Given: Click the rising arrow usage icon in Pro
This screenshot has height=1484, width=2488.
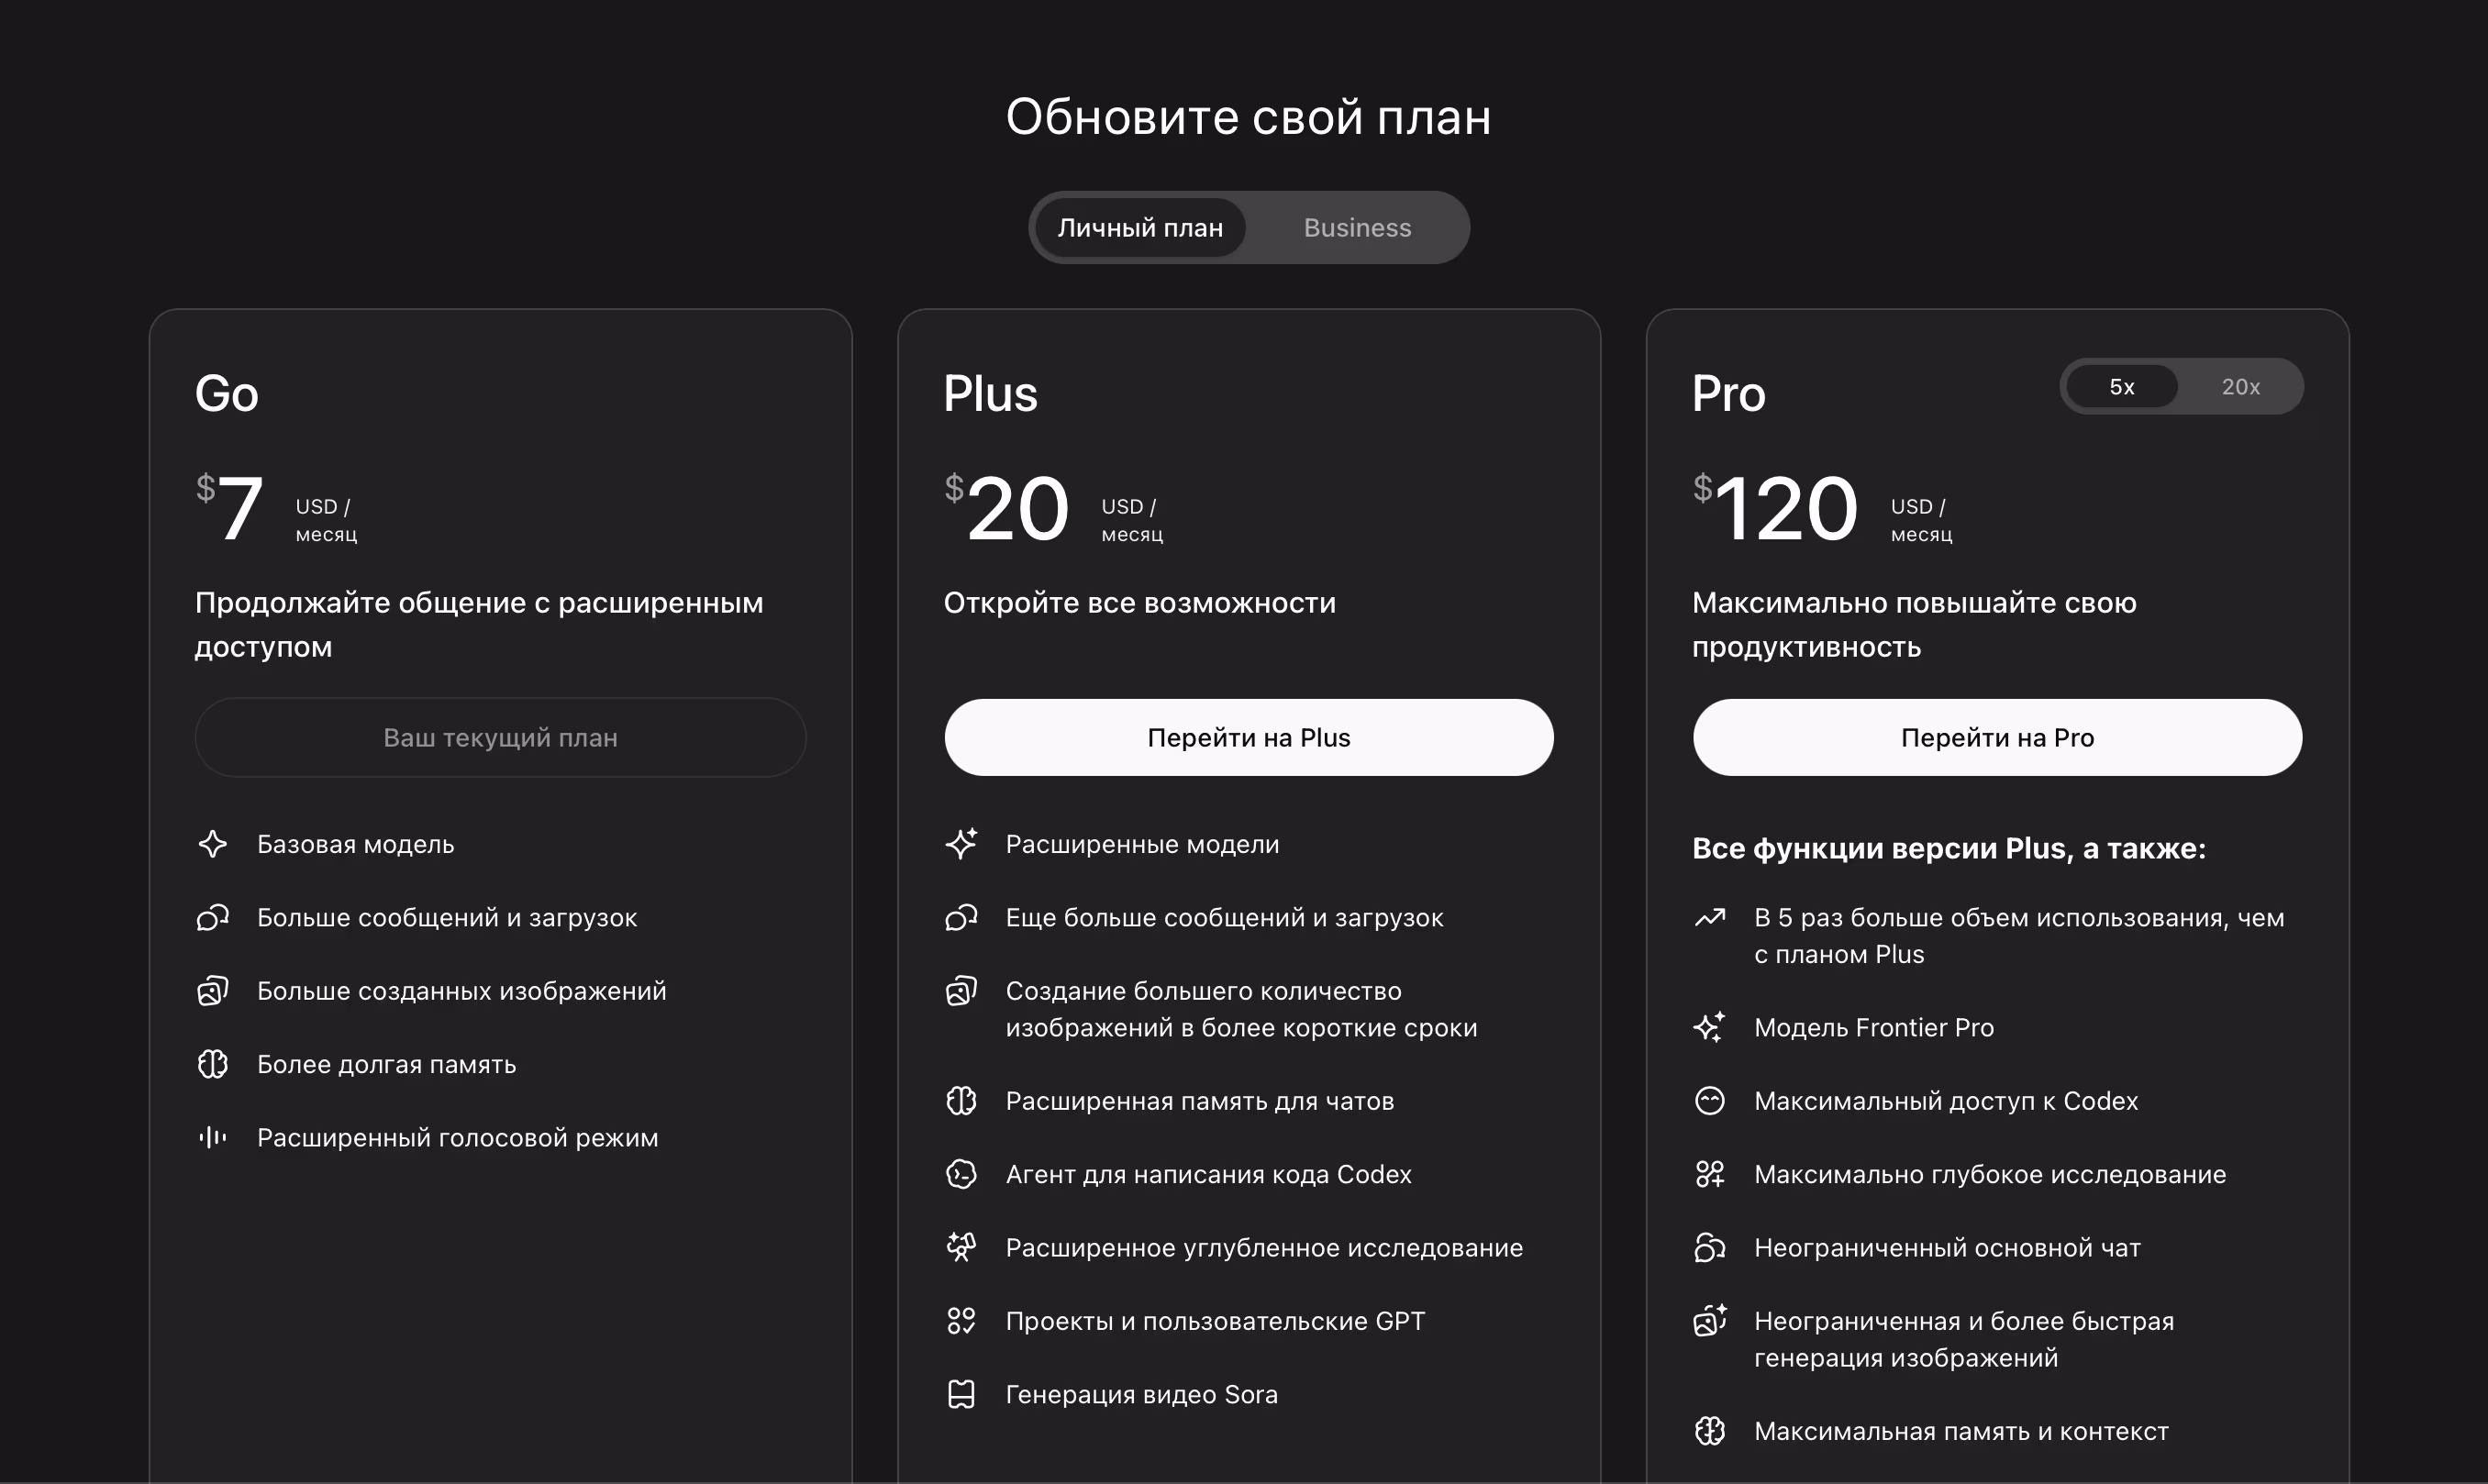Looking at the screenshot, I should (1710, 917).
